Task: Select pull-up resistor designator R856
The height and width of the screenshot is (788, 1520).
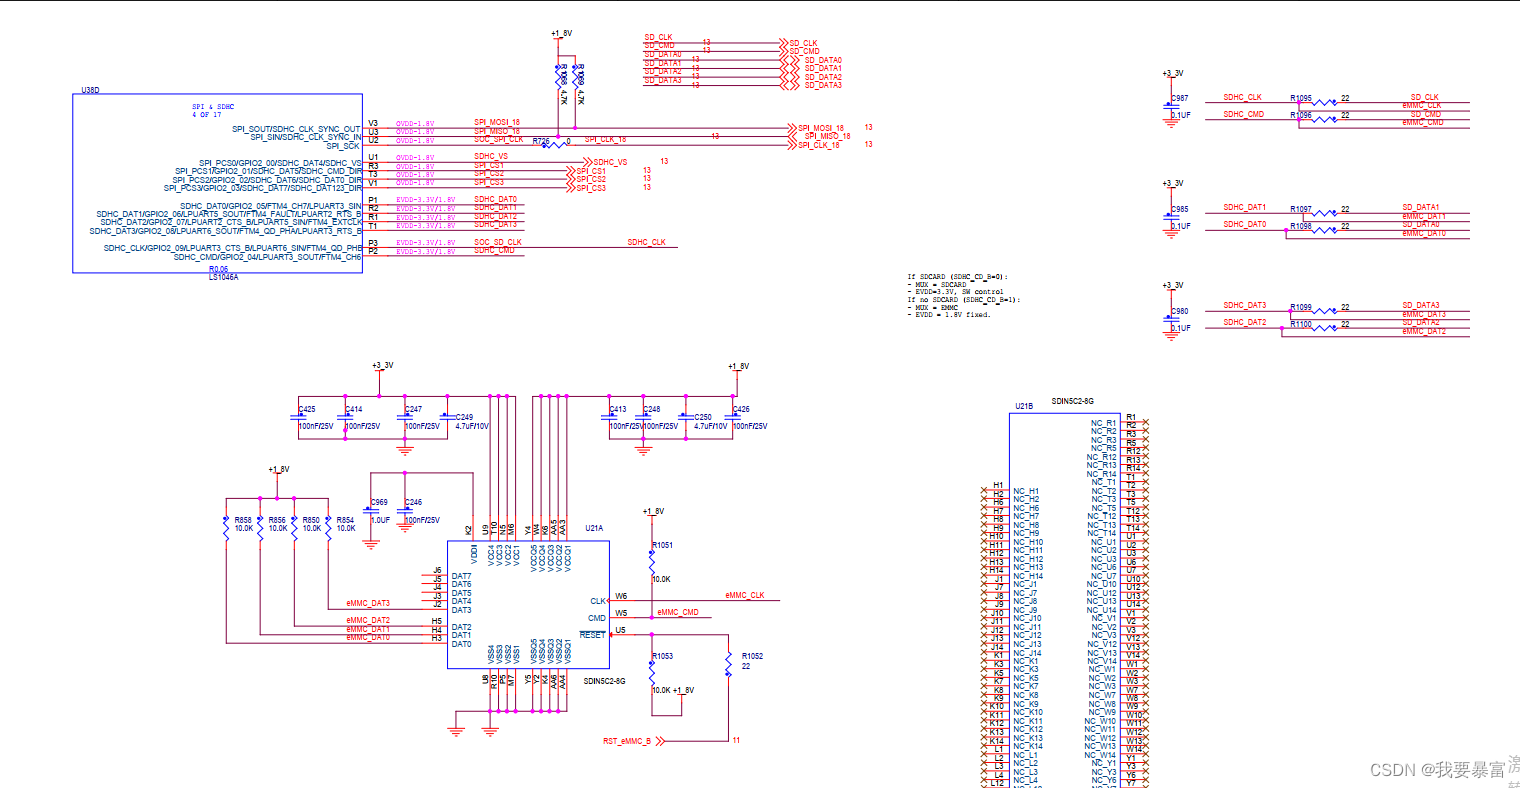Action: (277, 520)
